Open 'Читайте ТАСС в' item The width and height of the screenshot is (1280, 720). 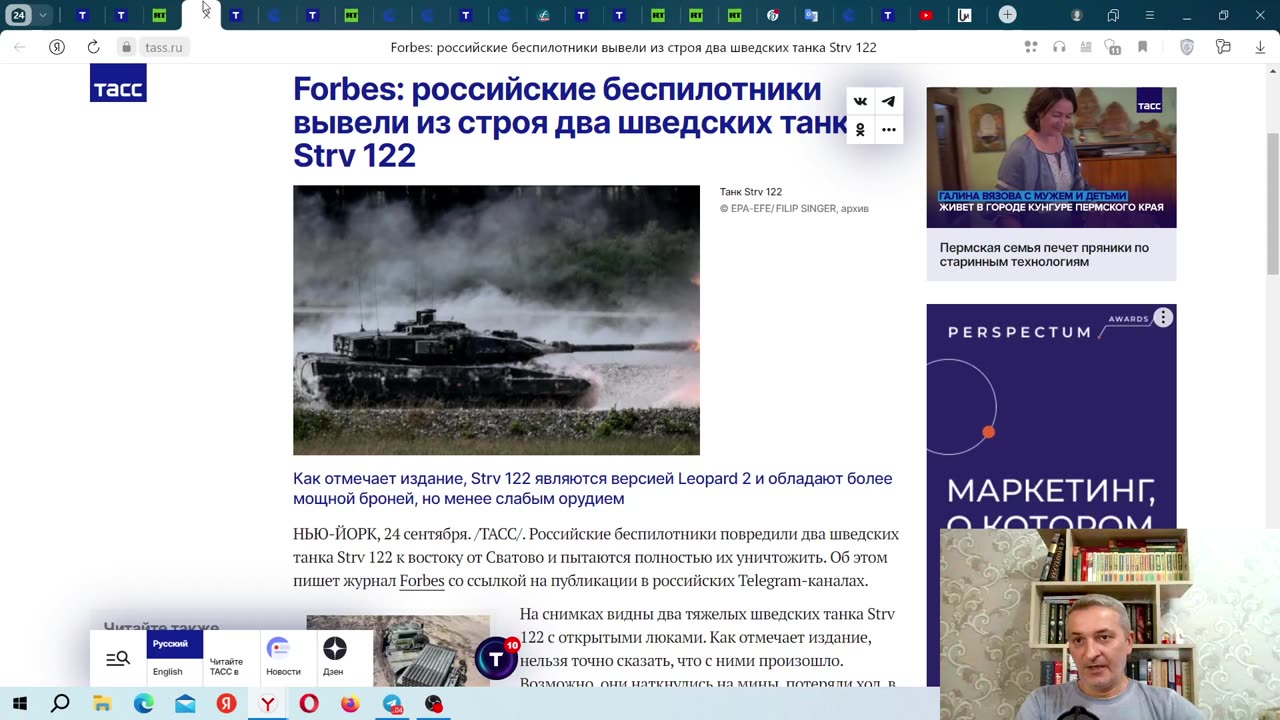pyautogui.click(x=226, y=666)
